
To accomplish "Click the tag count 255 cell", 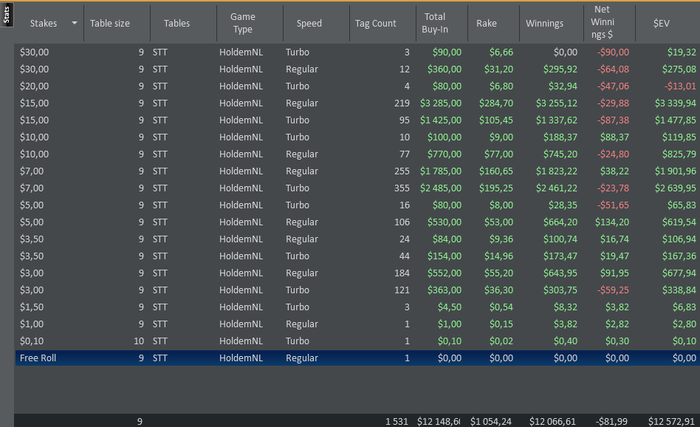I will pos(402,171).
